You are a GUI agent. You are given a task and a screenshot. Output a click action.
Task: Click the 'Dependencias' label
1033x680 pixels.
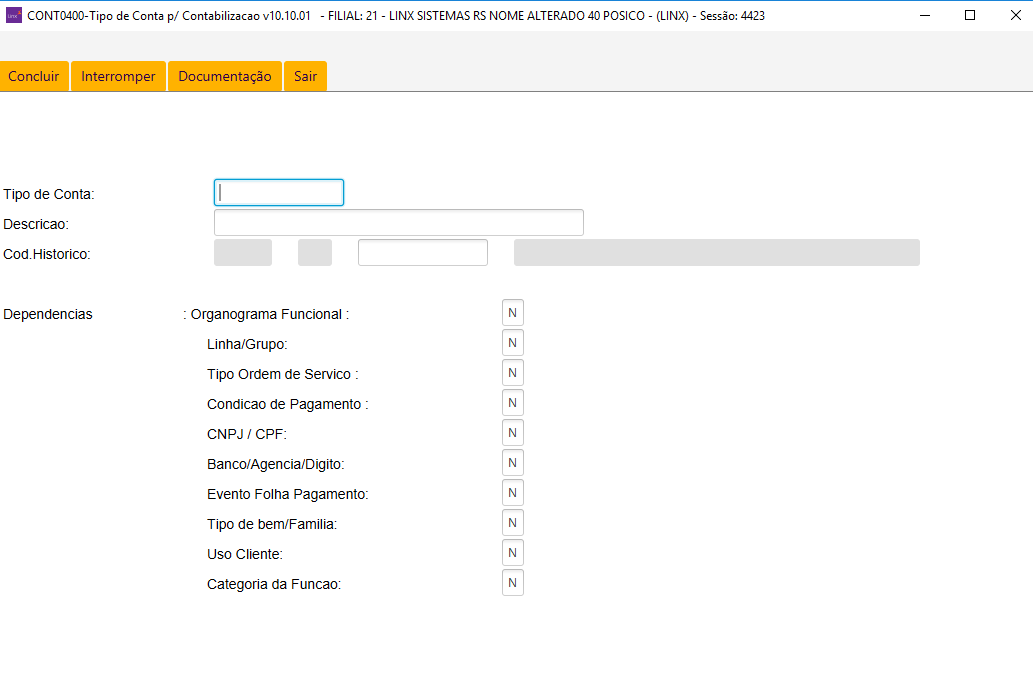(47, 314)
